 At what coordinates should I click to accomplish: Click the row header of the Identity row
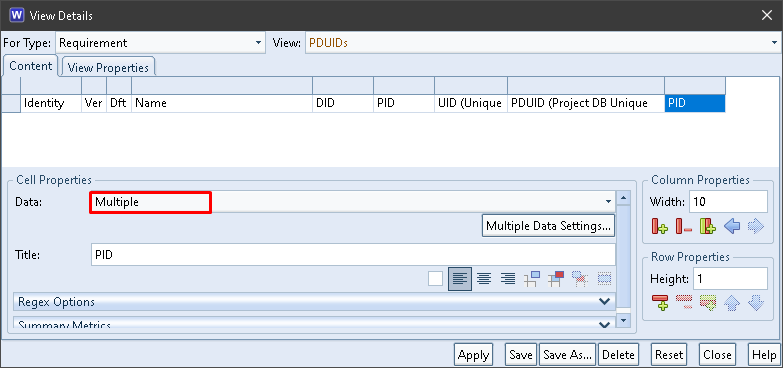(x=11, y=103)
